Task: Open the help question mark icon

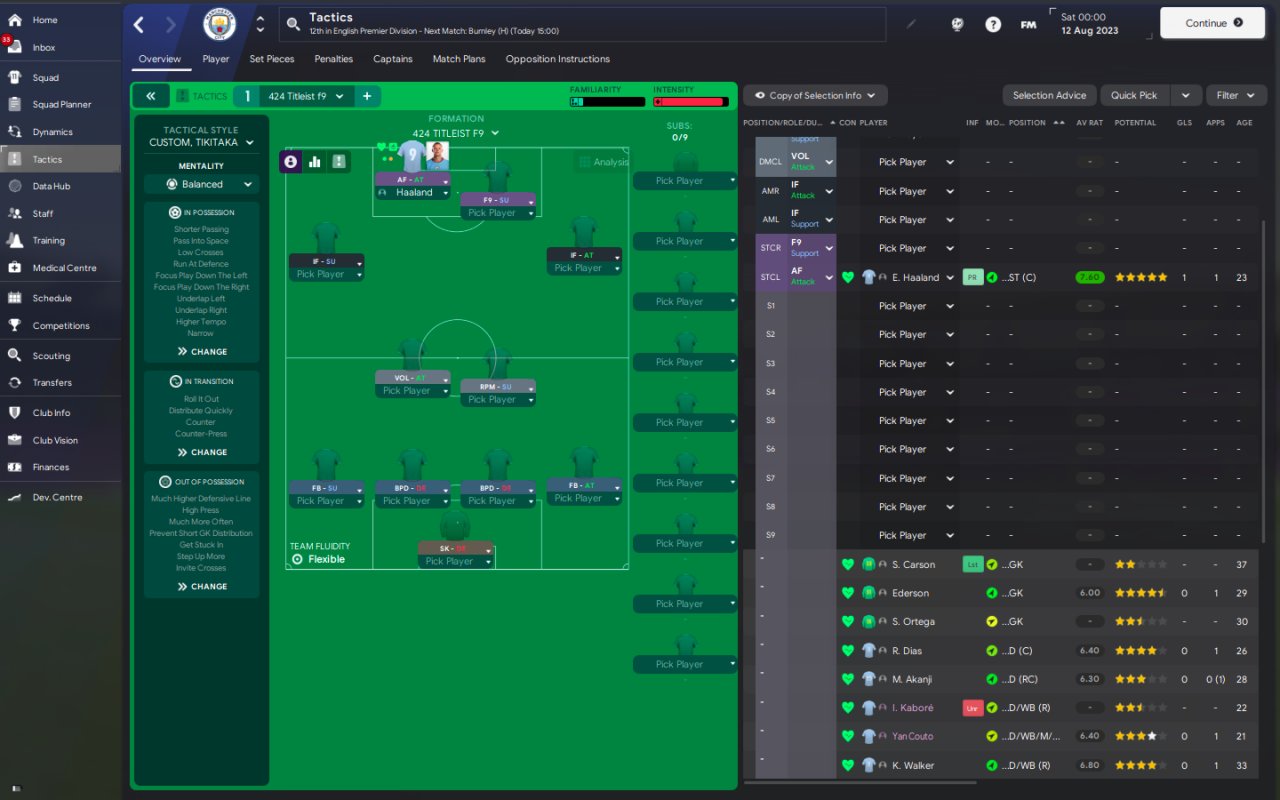Action: pos(993,24)
